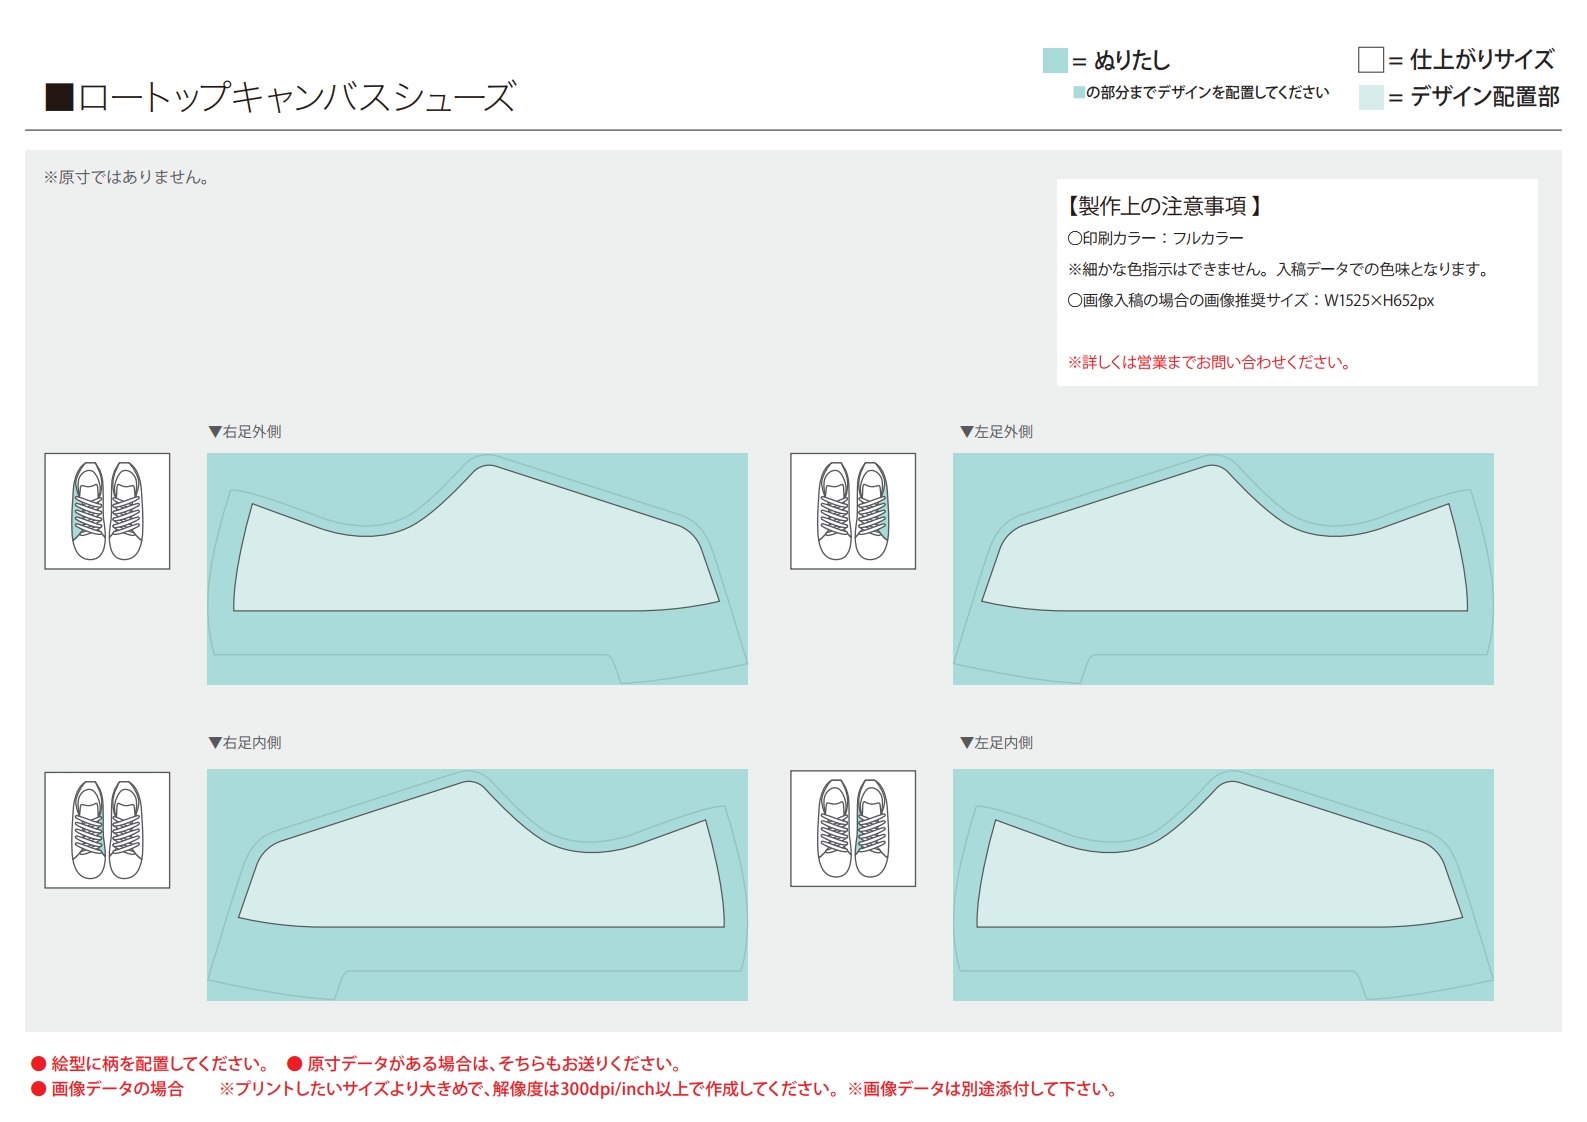Click the 【製作上の注意事項】 heading
Viewport: 1587px width, 1122px height.
(x=1164, y=206)
